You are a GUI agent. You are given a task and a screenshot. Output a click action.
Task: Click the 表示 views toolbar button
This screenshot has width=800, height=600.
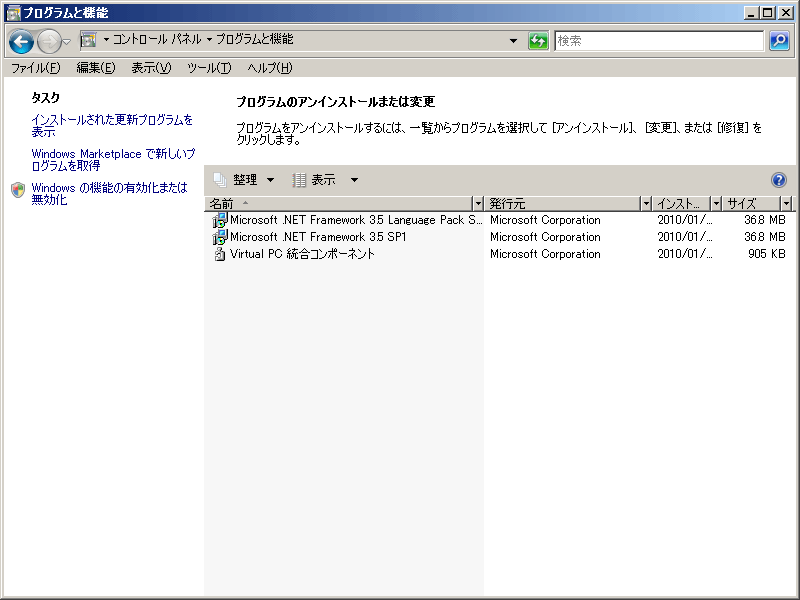point(314,180)
